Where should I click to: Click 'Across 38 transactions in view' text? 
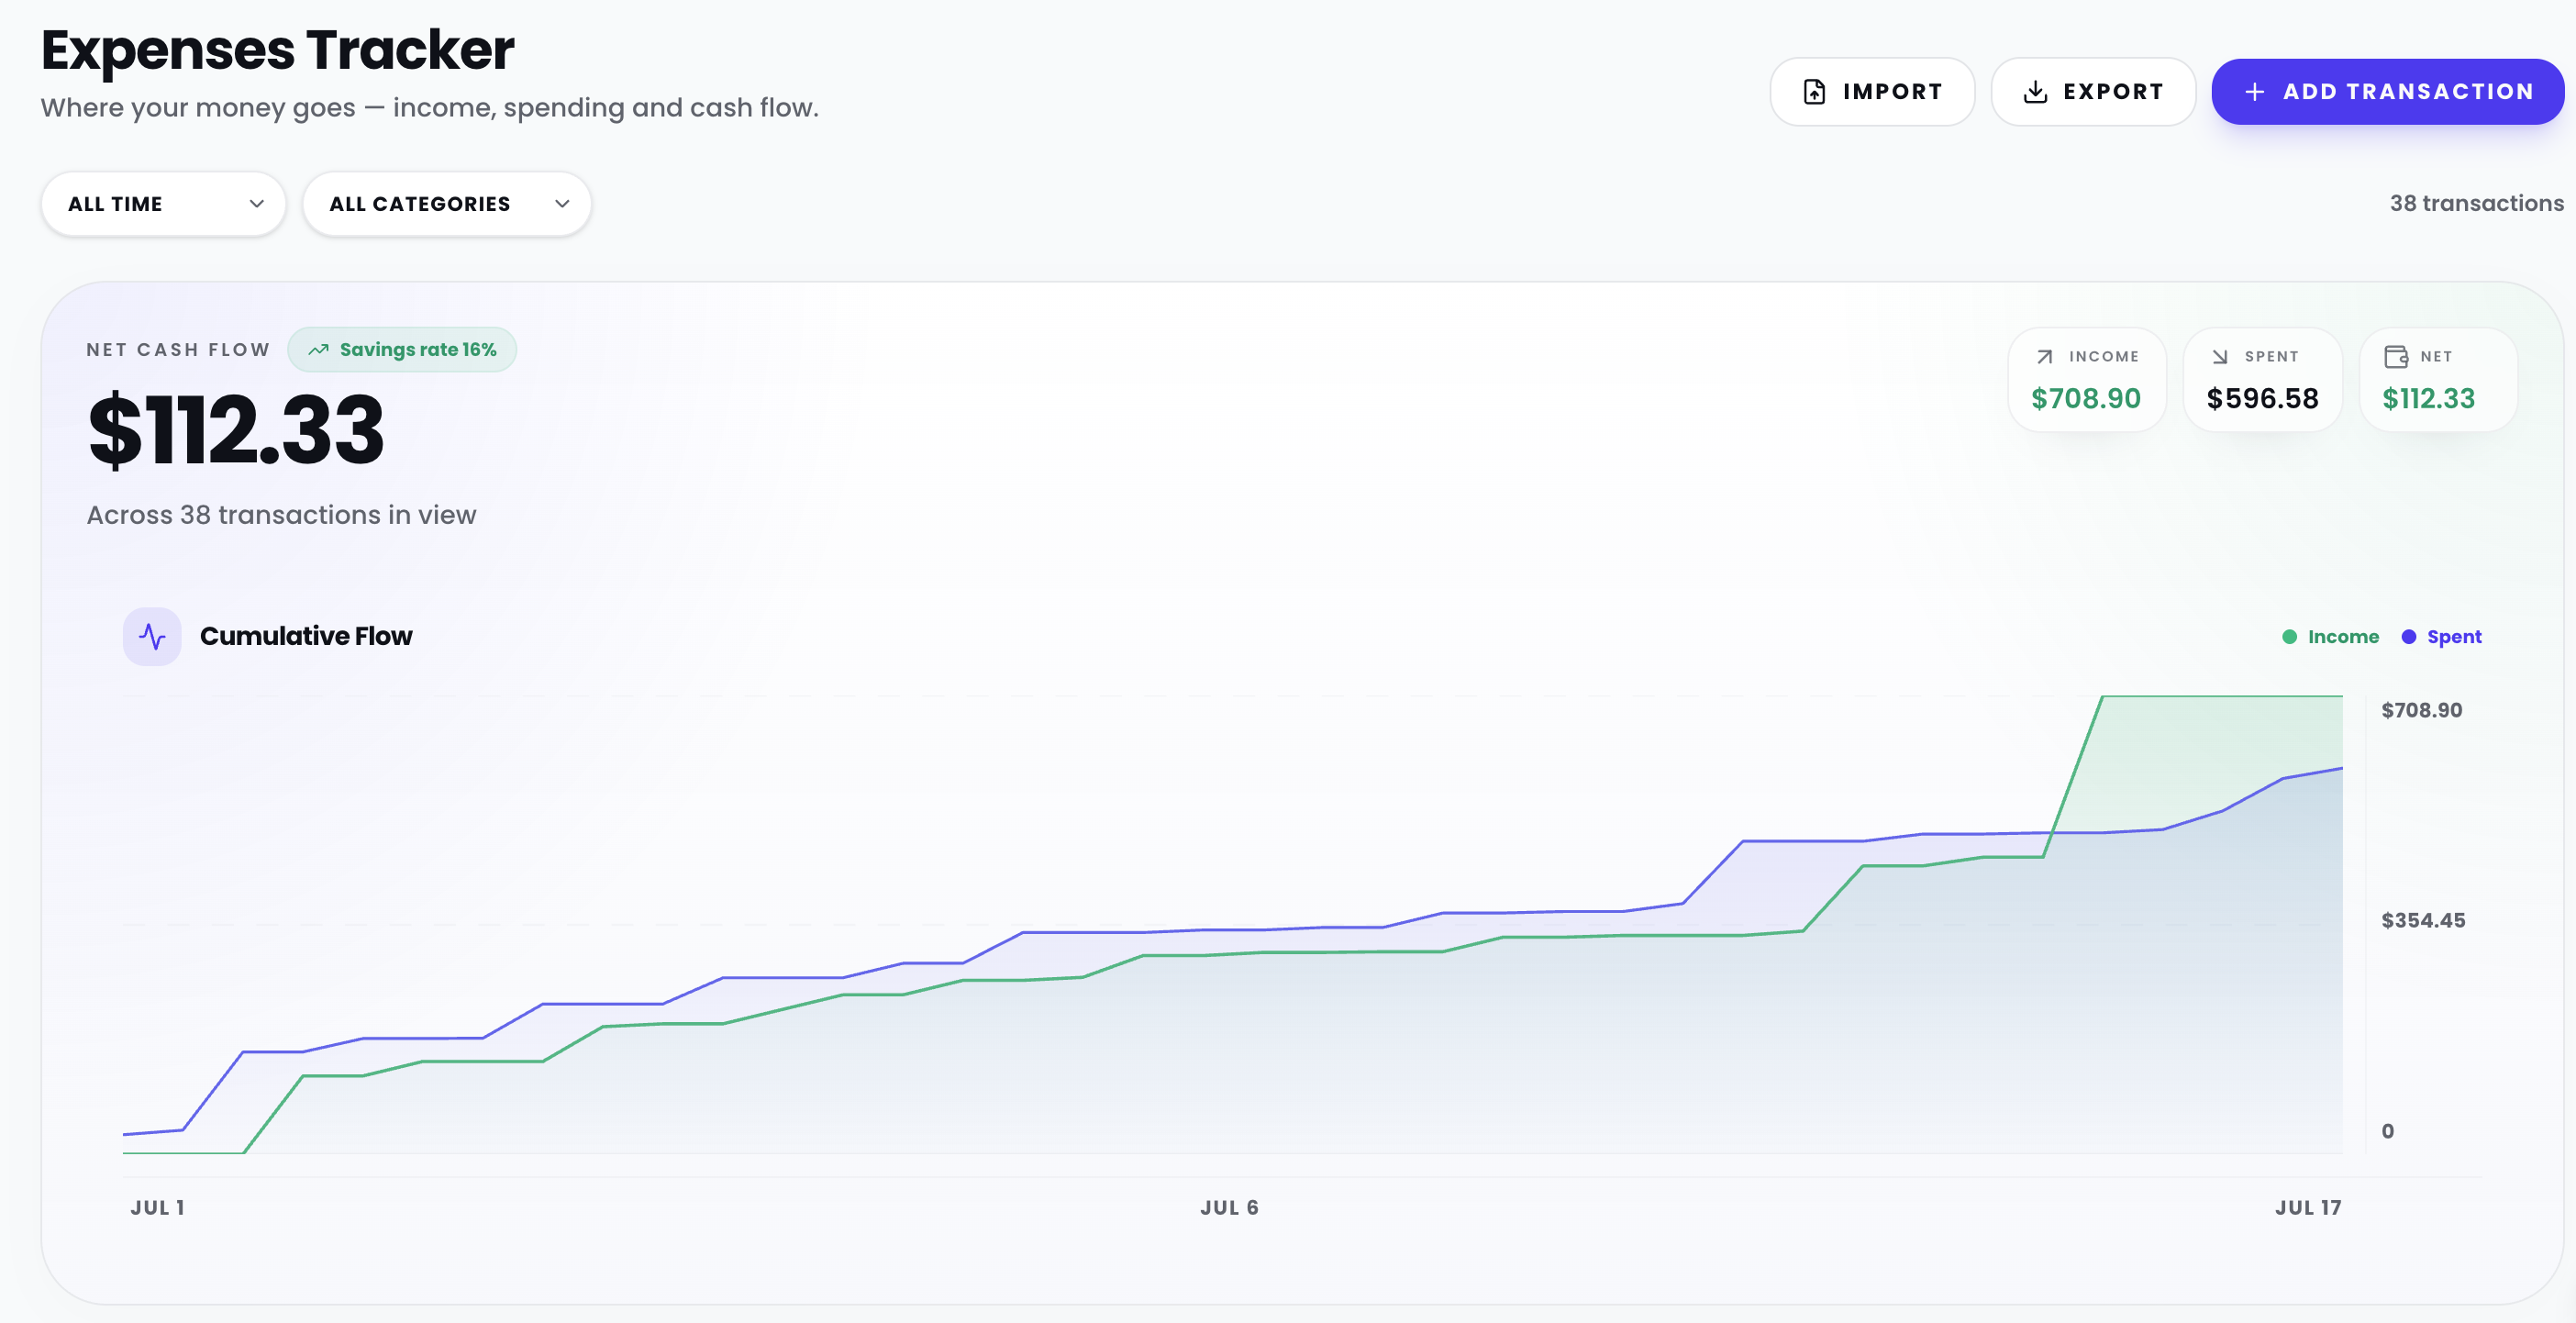[x=281, y=515]
